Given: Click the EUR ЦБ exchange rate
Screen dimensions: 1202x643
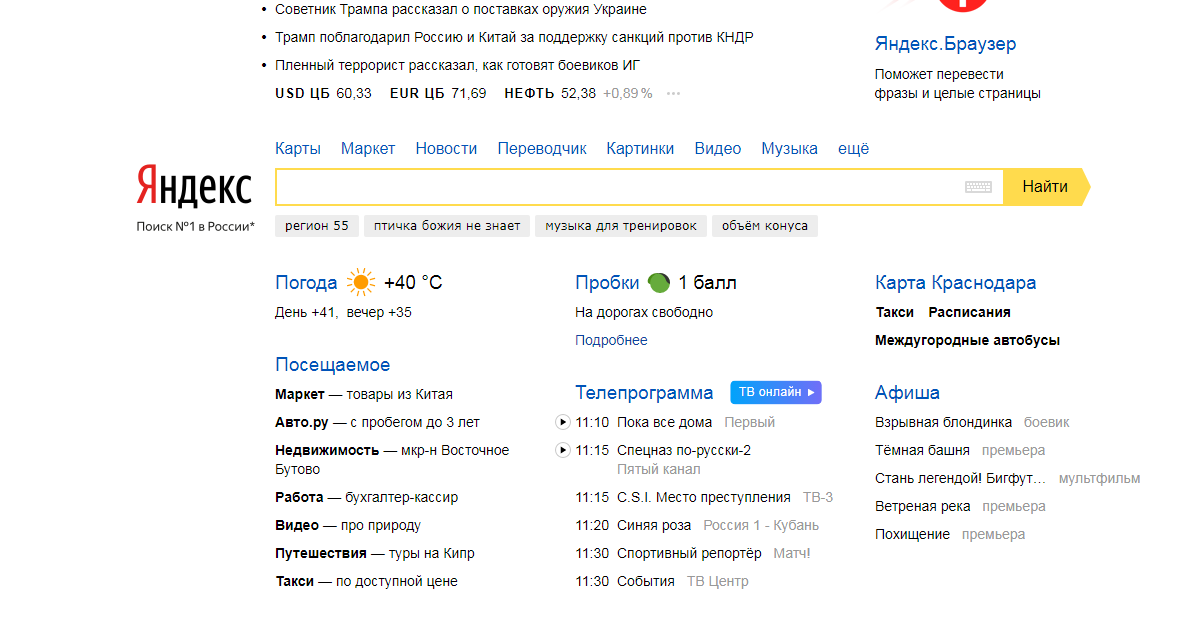Looking at the screenshot, I should [438, 93].
